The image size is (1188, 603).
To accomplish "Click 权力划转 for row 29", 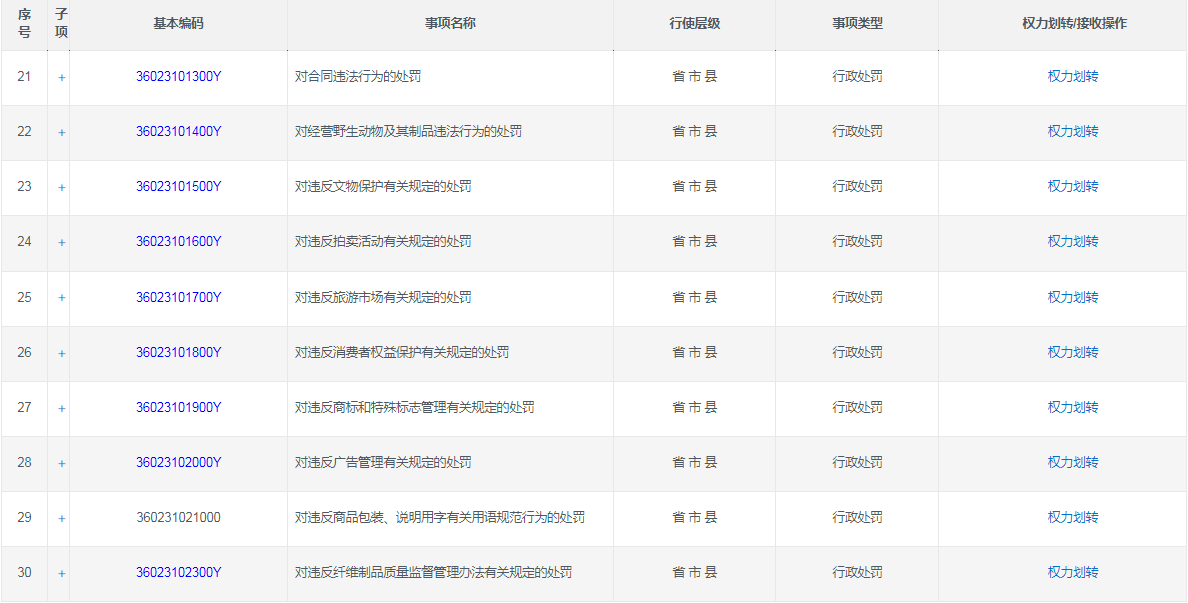I will (x=1072, y=517).
